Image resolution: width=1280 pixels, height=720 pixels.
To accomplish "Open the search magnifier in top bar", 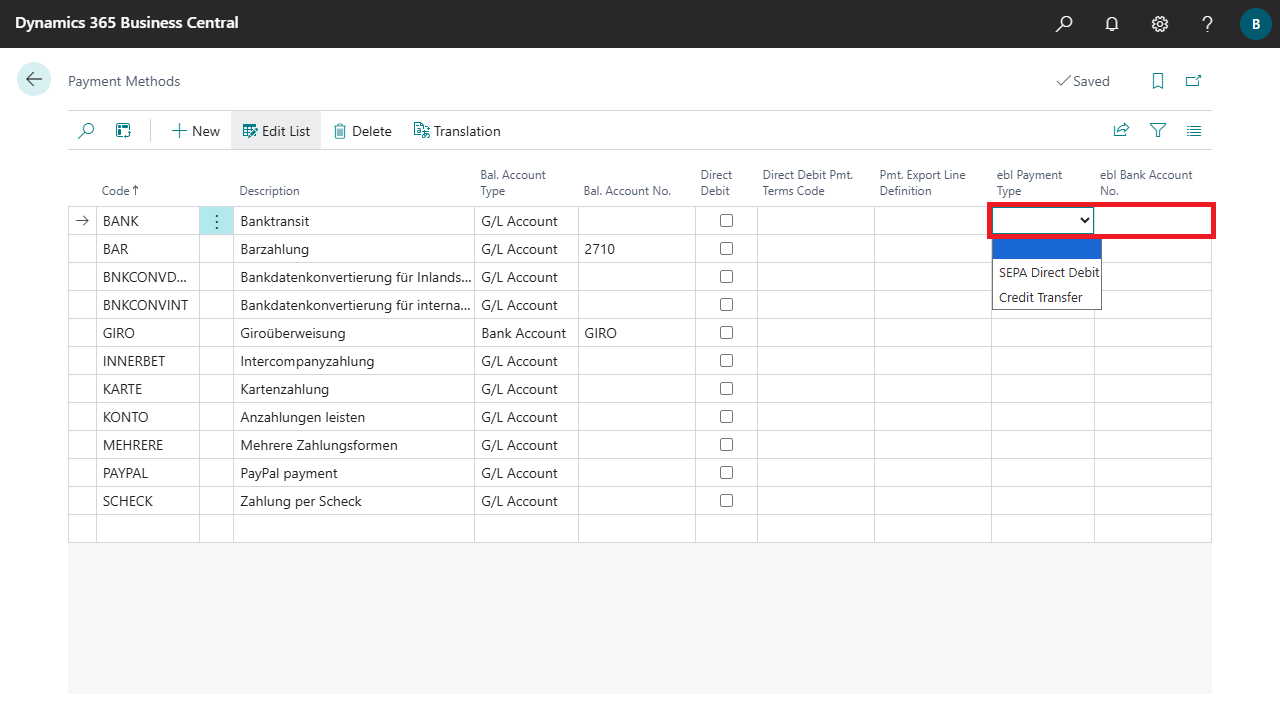I will [1064, 24].
